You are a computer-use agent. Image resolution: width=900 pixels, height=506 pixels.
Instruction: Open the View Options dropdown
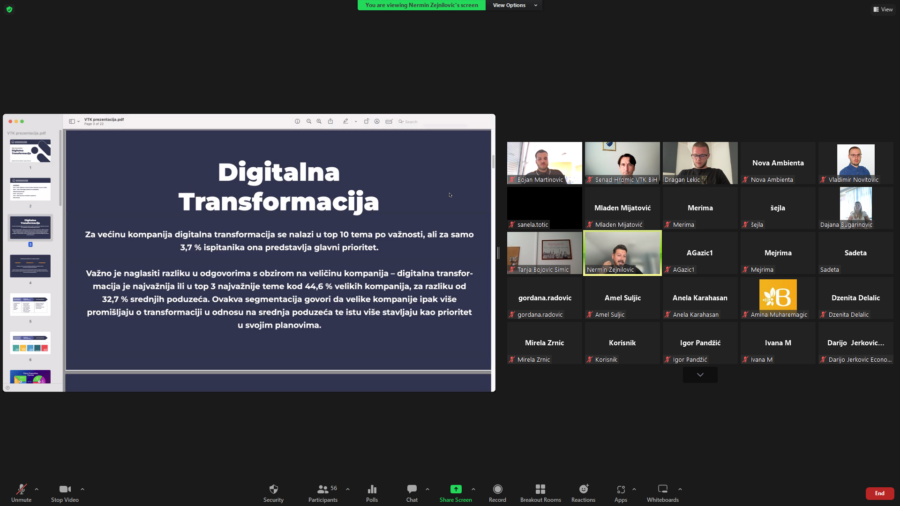(x=514, y=5)
